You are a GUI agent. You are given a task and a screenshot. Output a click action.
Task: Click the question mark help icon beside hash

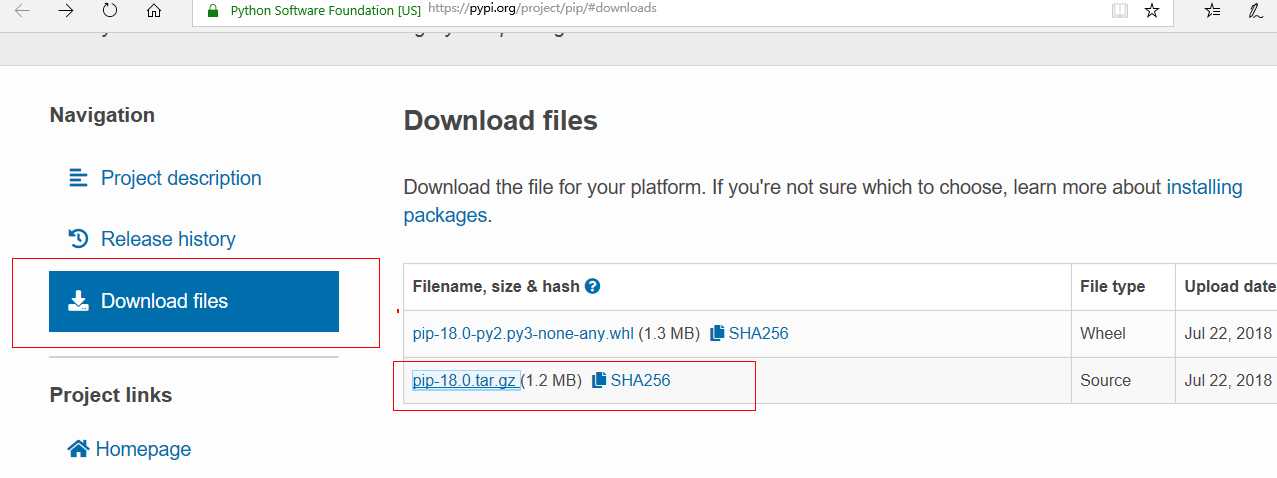tap(592, 286)
